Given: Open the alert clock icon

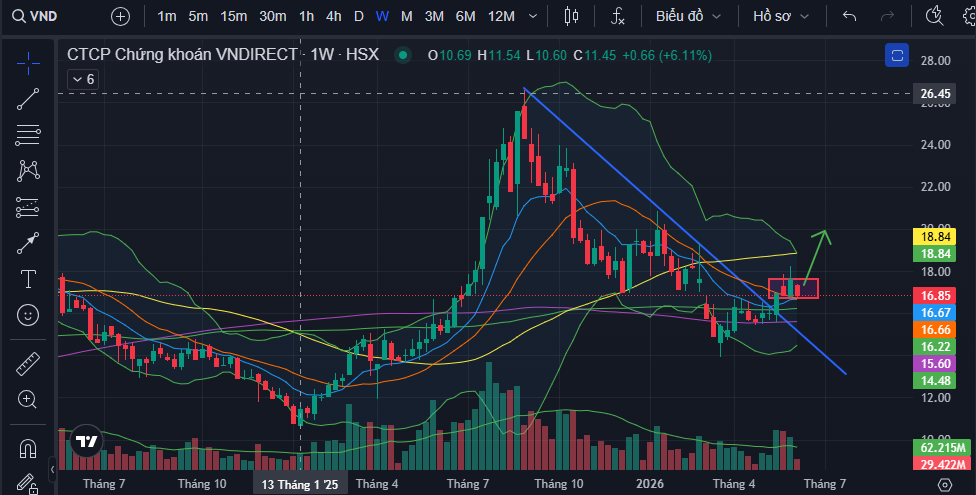Looking at the screenshot, I should click(x=934, y=16).
